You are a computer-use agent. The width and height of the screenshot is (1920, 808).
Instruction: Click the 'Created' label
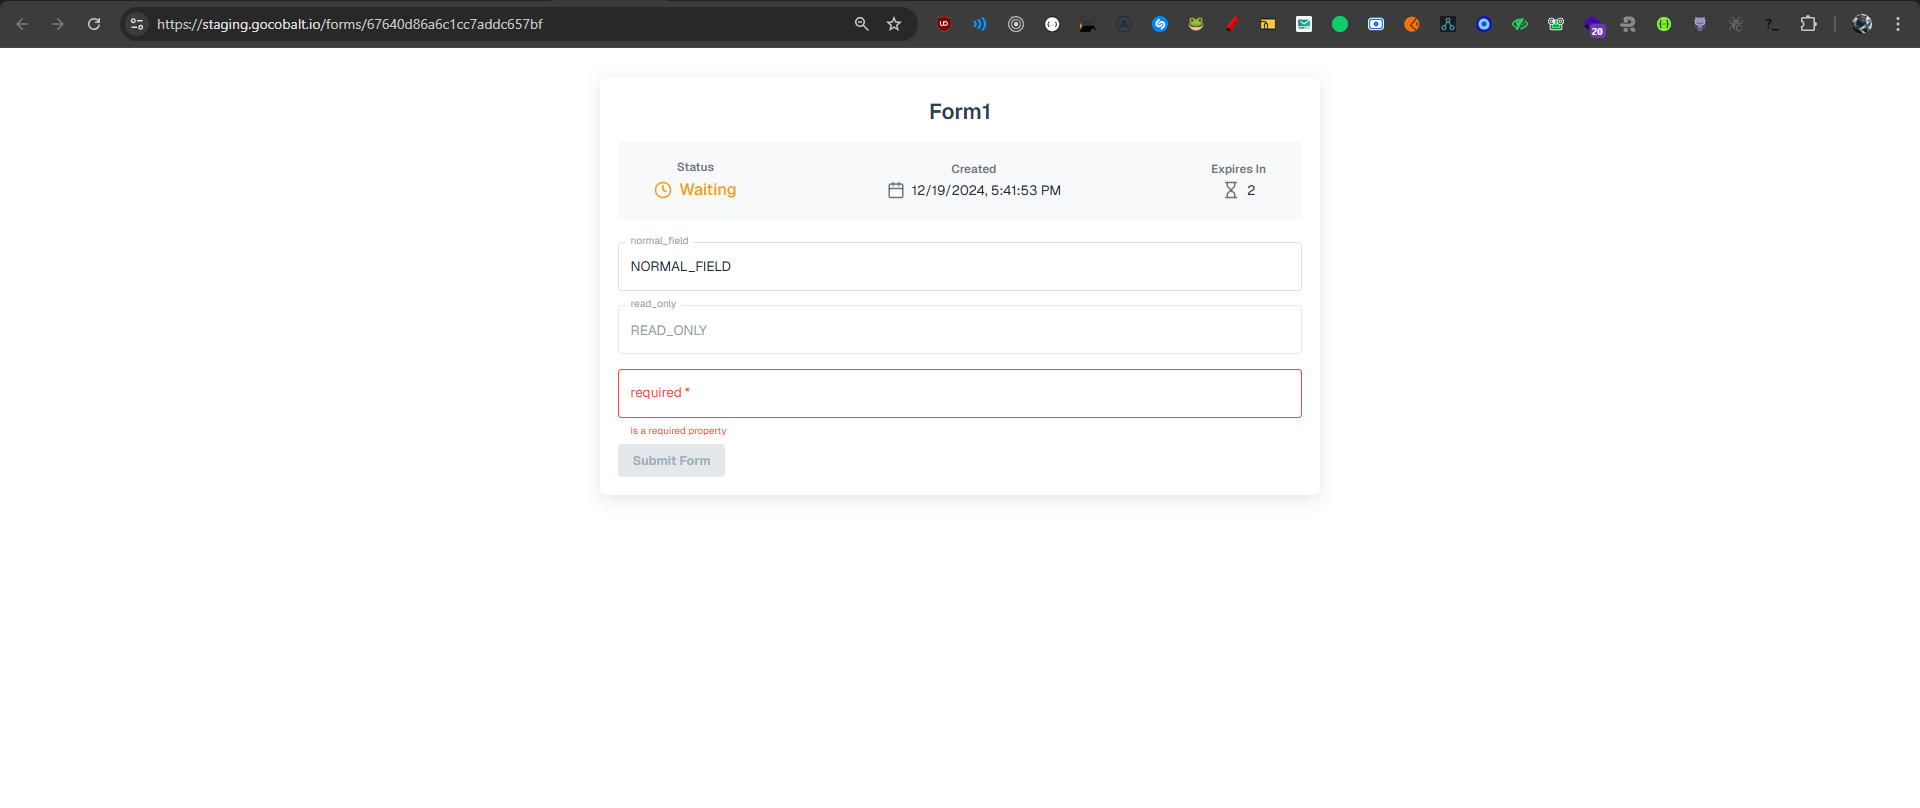pos(973,169)
